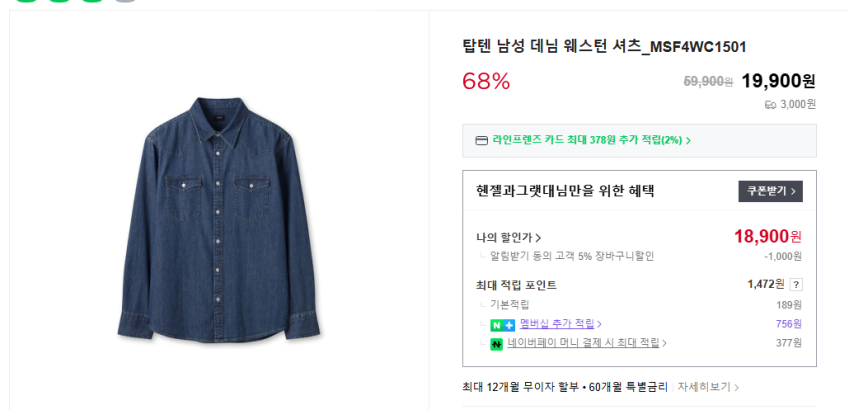Viewport: 849px width, 410px height.
Task: Click the red 18,900원 discounted price
Action: tap(767, 237)
